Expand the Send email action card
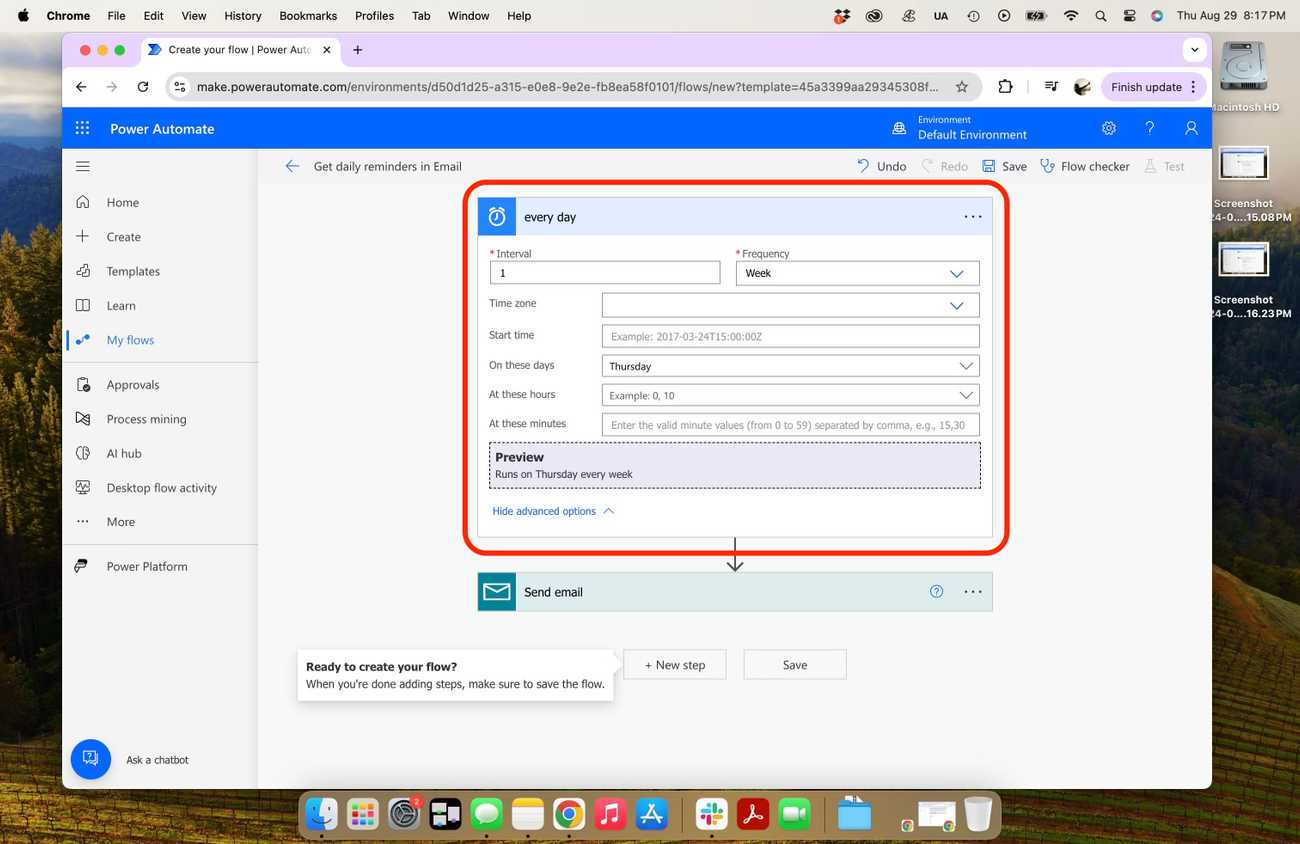Image resolution: width=1300 pixels, height=844 pixels. point(735,592)
